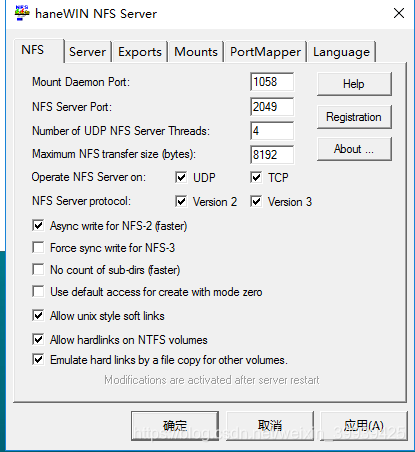Click the Maximum NFS transfer size field
The image size is (415, 452).
coord(272,155)
